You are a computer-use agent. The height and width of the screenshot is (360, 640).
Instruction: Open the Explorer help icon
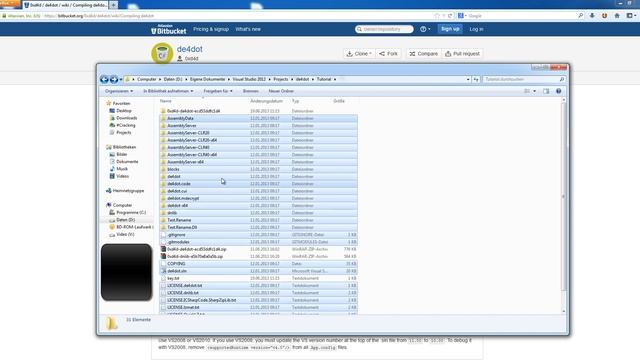pos(558,91)
